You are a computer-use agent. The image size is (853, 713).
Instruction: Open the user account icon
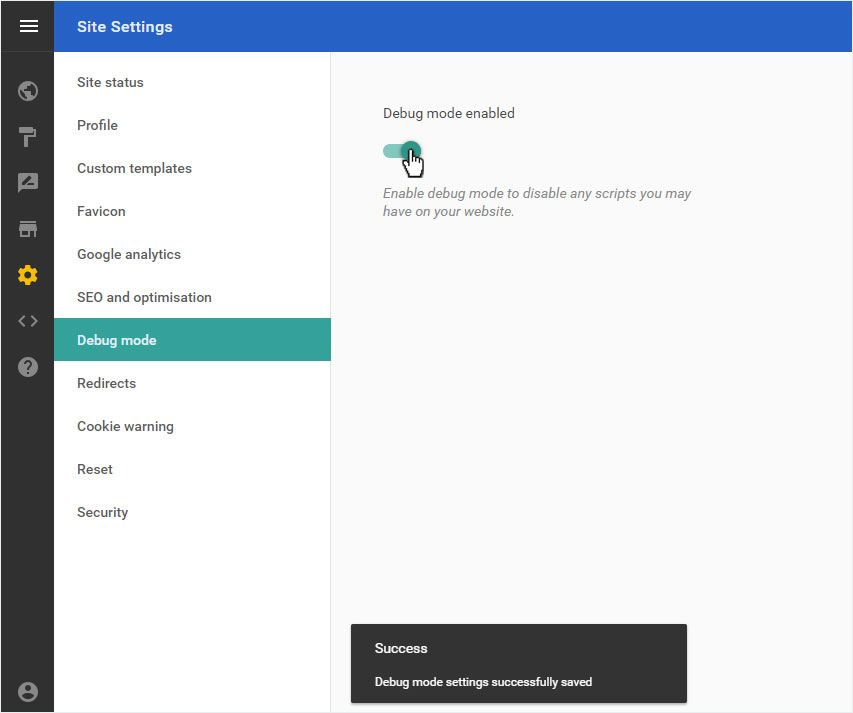pos(28,692)
